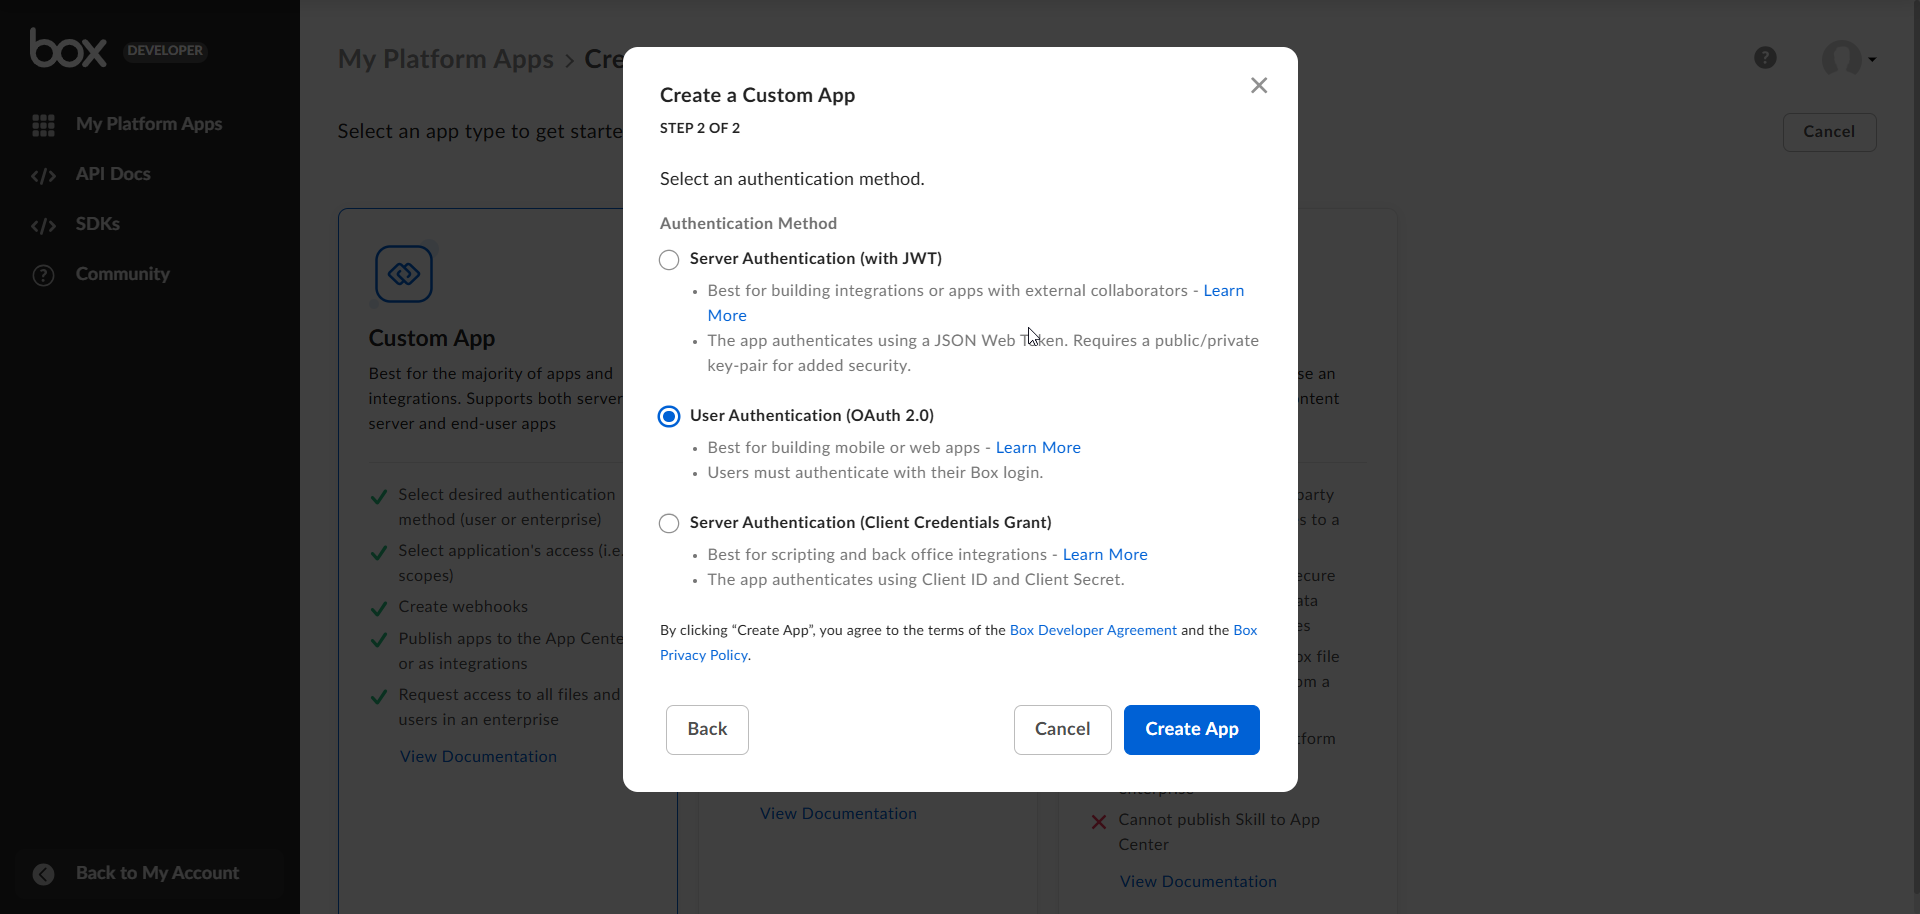Select the API Docs code icon
This screenshot has height=914, width=1920.
[44, 174]
